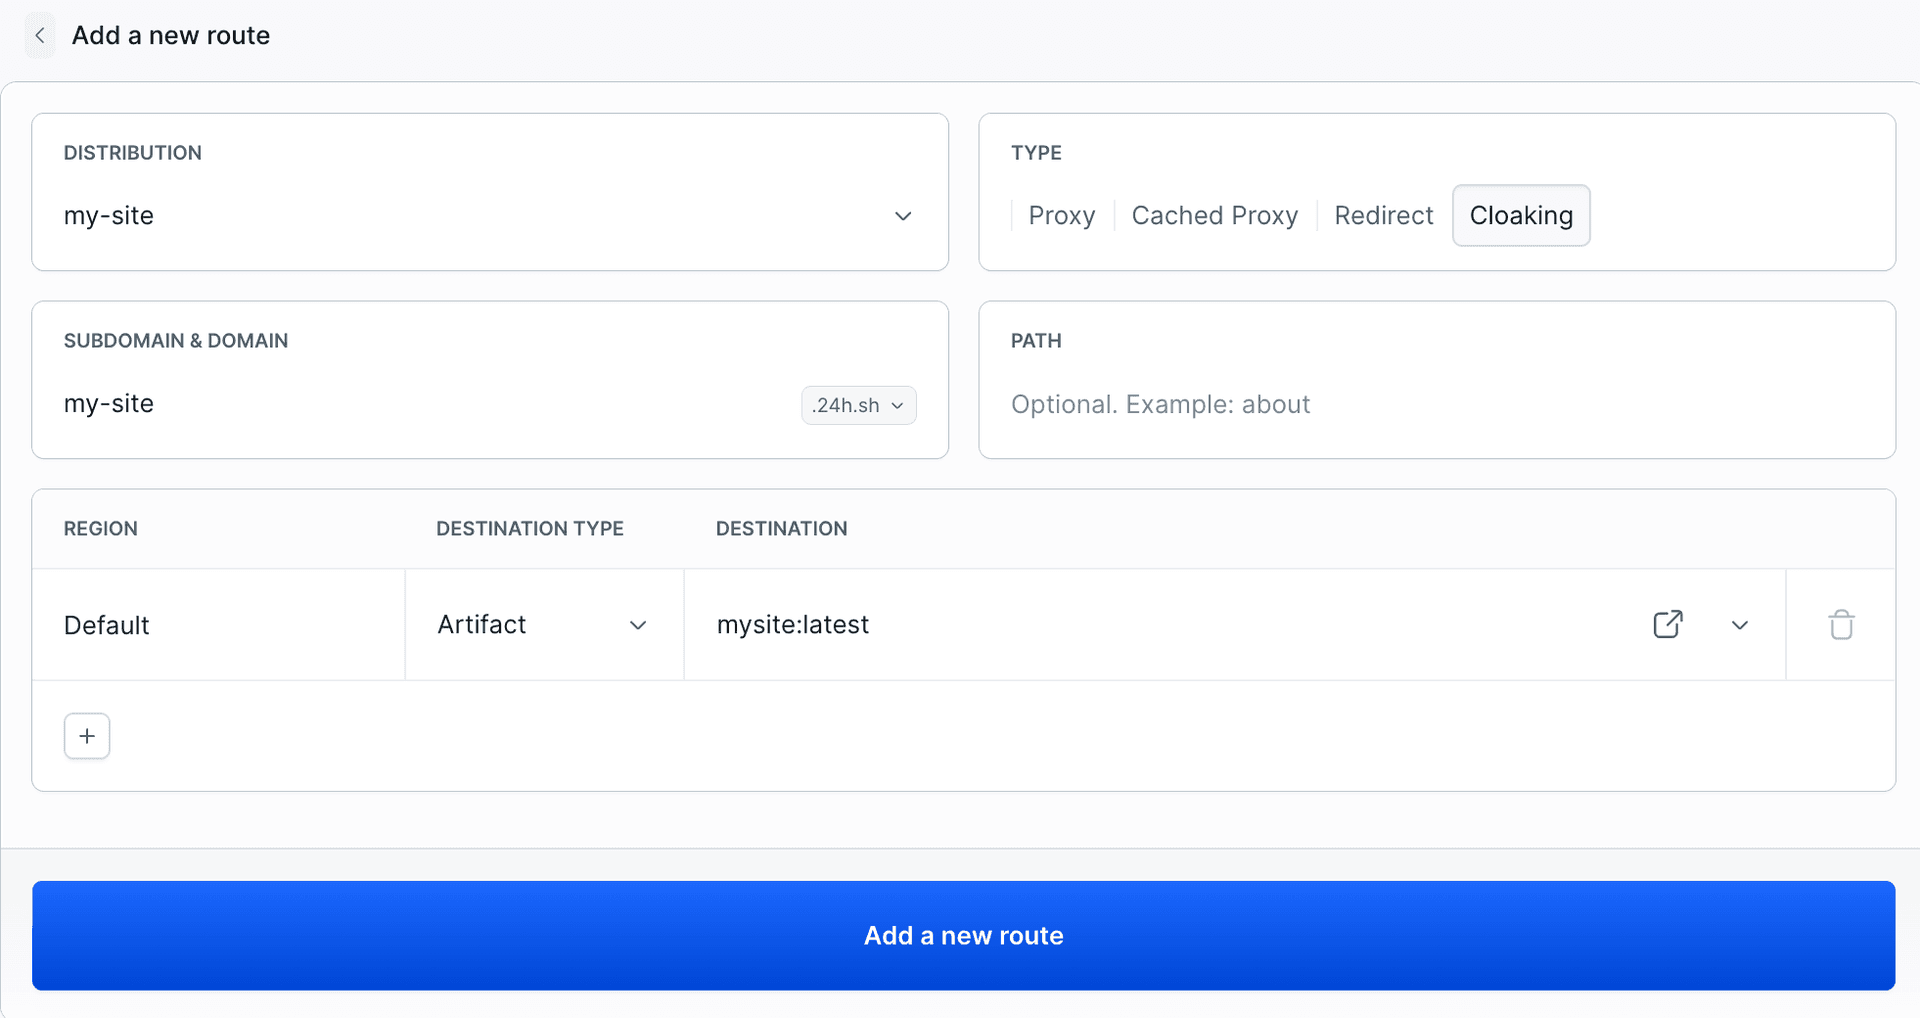Click the DISTRIBUTION label
The height and width of the screenshot is (1018, 1920).
click(x=133, y=153)
